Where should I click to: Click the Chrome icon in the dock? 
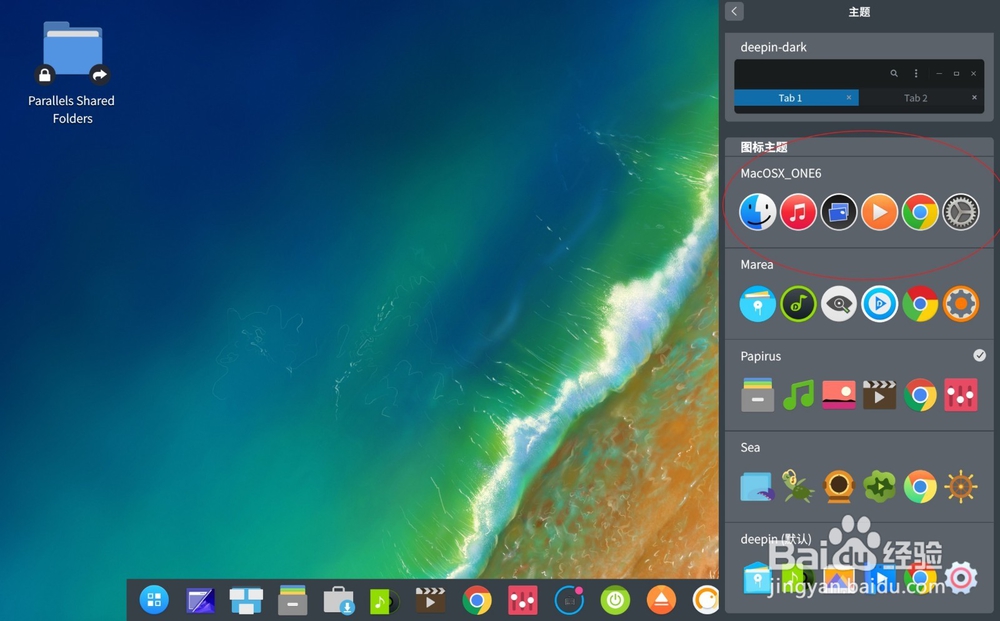point(476,600)
